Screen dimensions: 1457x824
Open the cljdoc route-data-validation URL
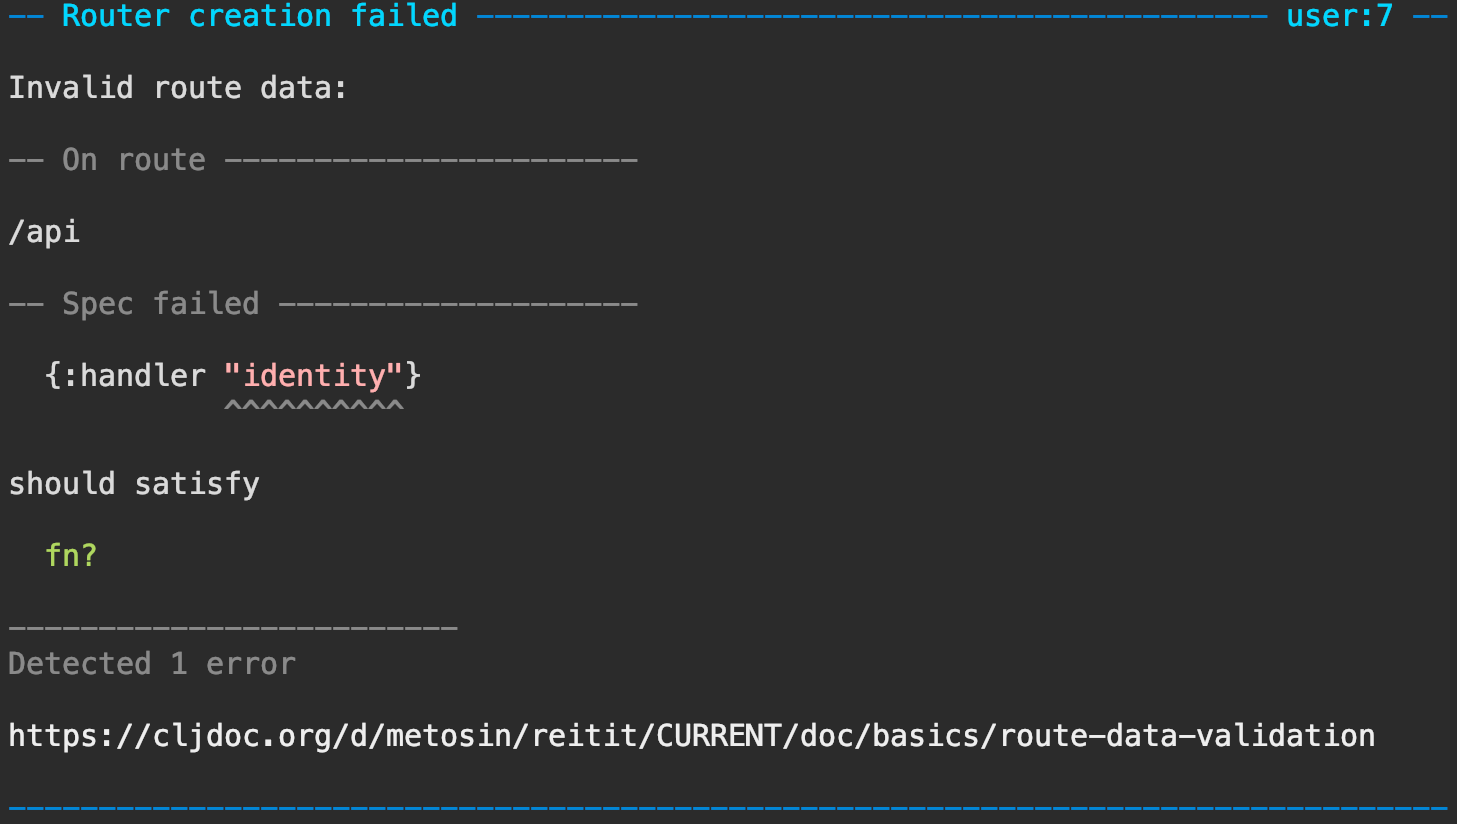(x=691, y=736)
